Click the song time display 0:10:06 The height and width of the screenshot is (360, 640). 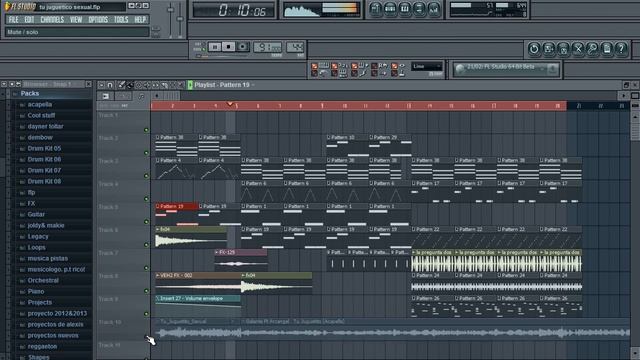click(x=236, y=10)
